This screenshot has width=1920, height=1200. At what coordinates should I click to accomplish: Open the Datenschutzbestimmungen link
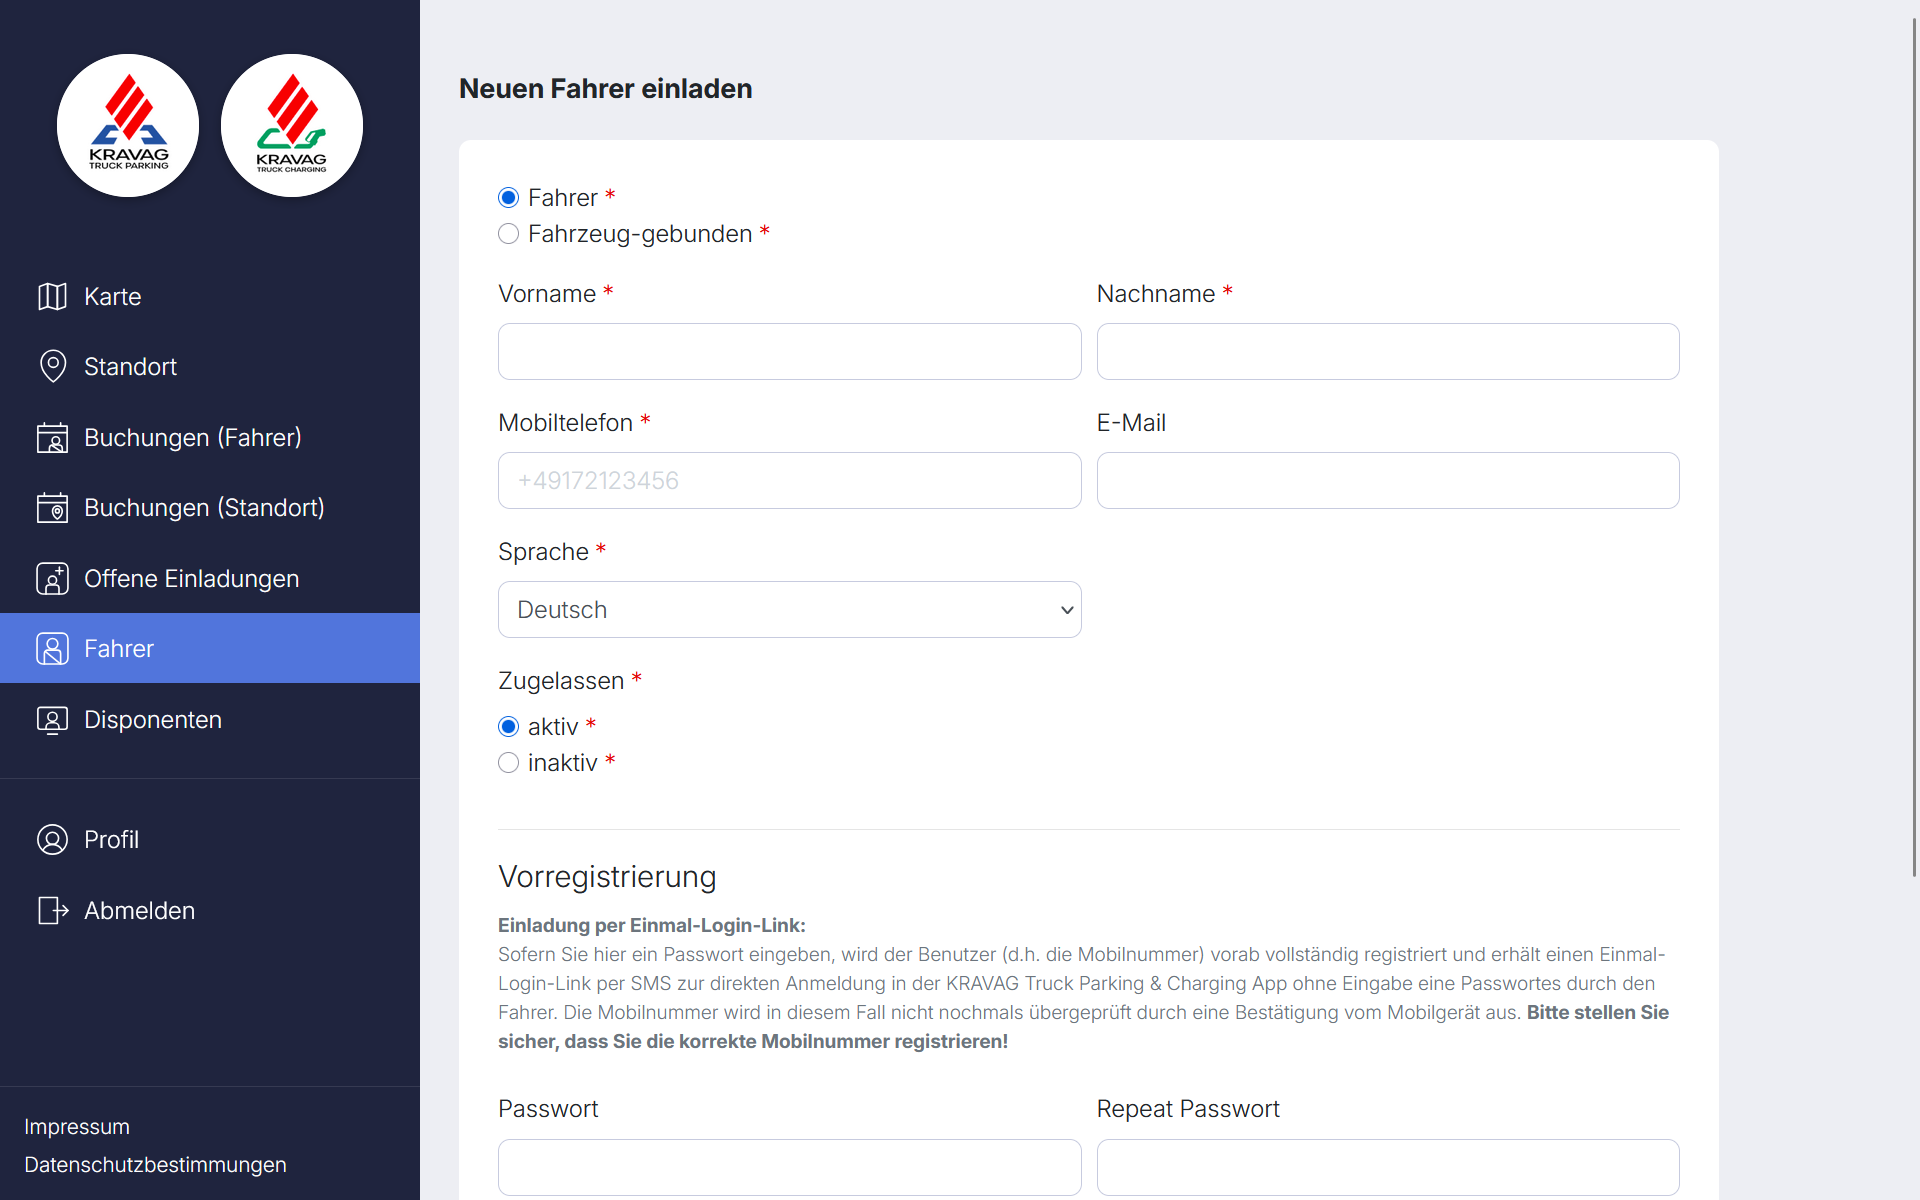pos(155,1164)
